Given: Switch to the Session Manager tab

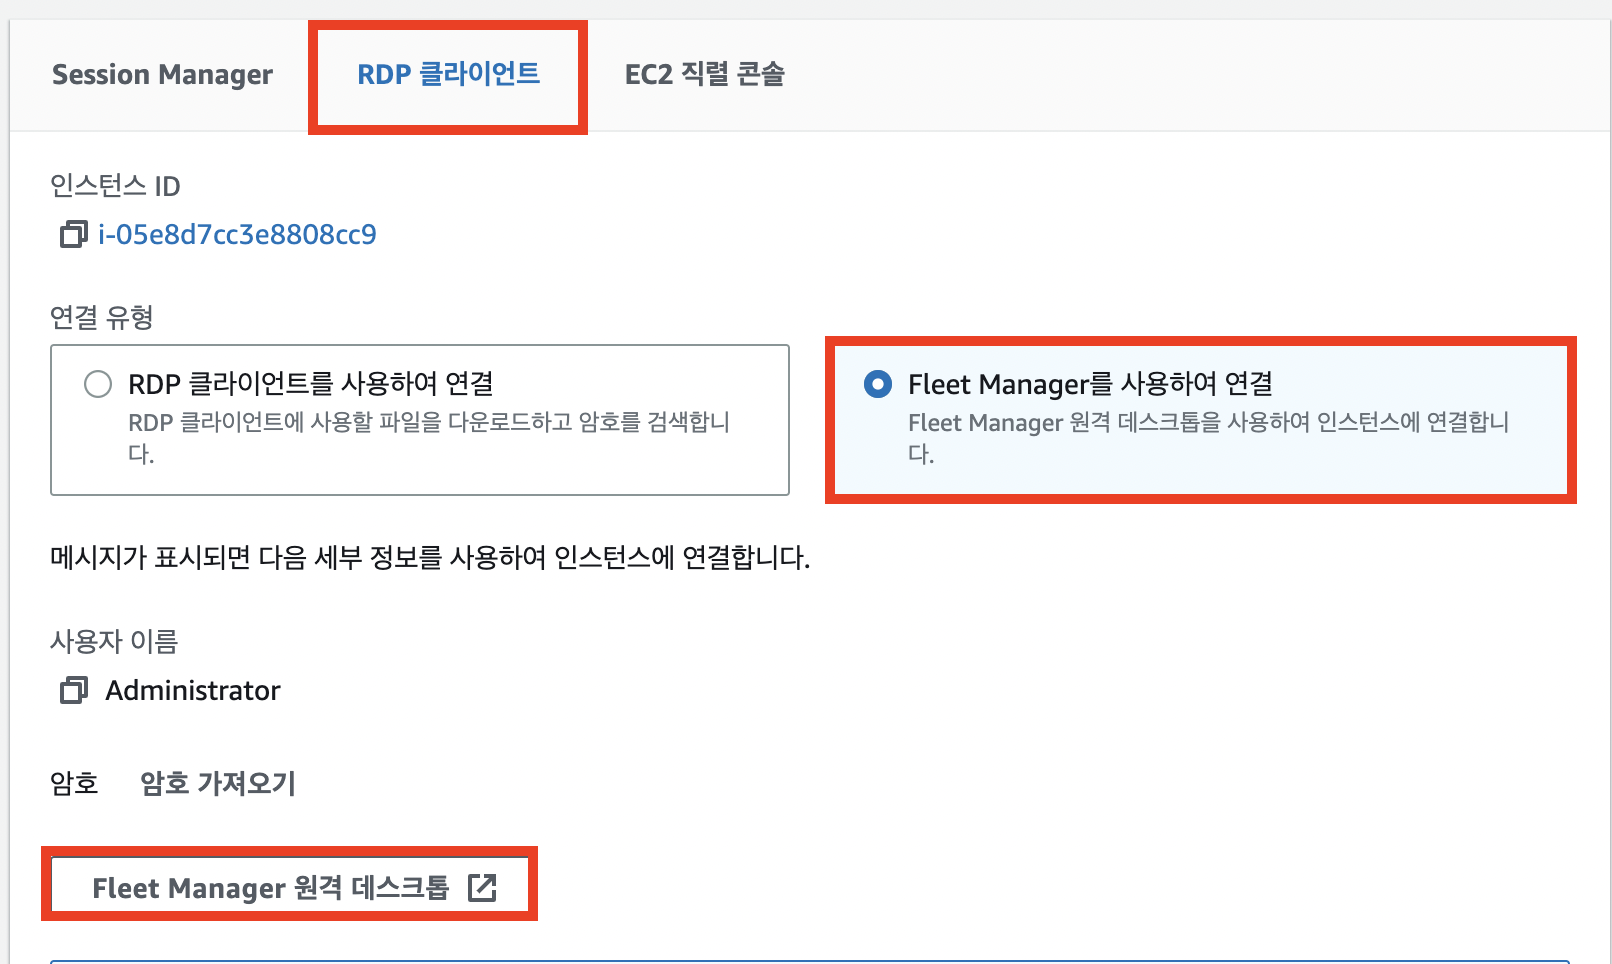Looking at the screenshot, I should pyautogui.click(x=161, y=74).
